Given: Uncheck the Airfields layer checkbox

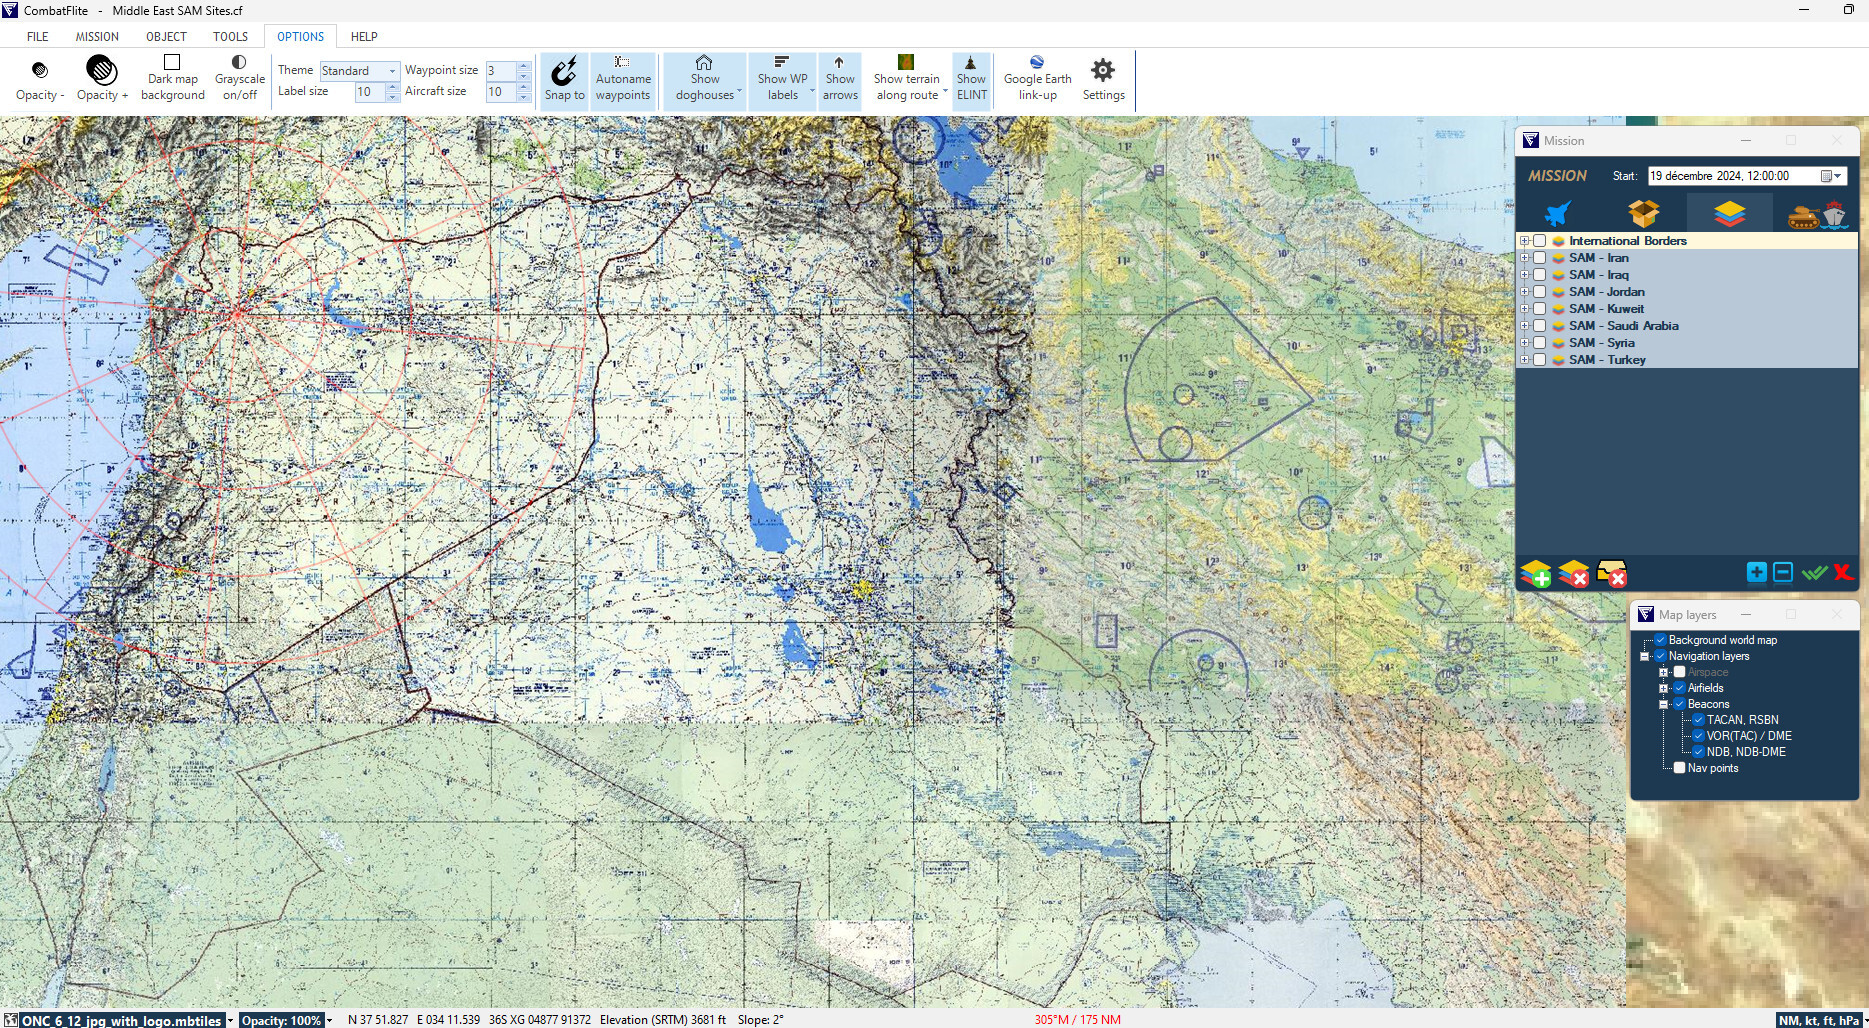Looking at the screenshot, I should [x=1680, y=688].
